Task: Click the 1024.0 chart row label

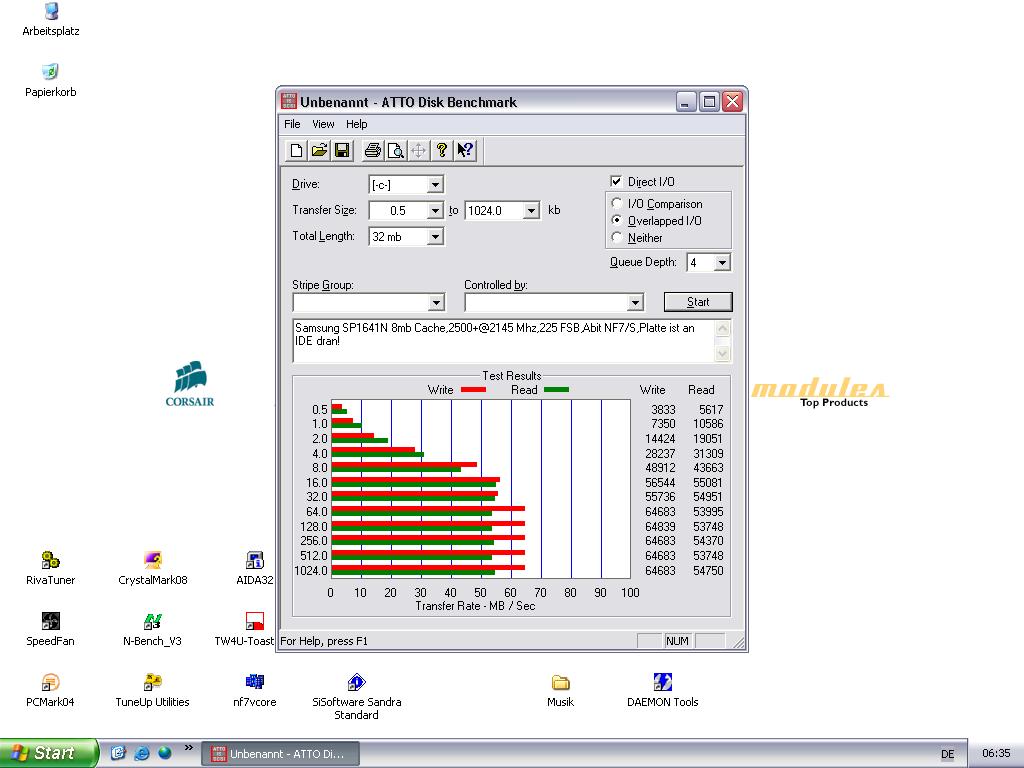Action: [x=311, y=570]
